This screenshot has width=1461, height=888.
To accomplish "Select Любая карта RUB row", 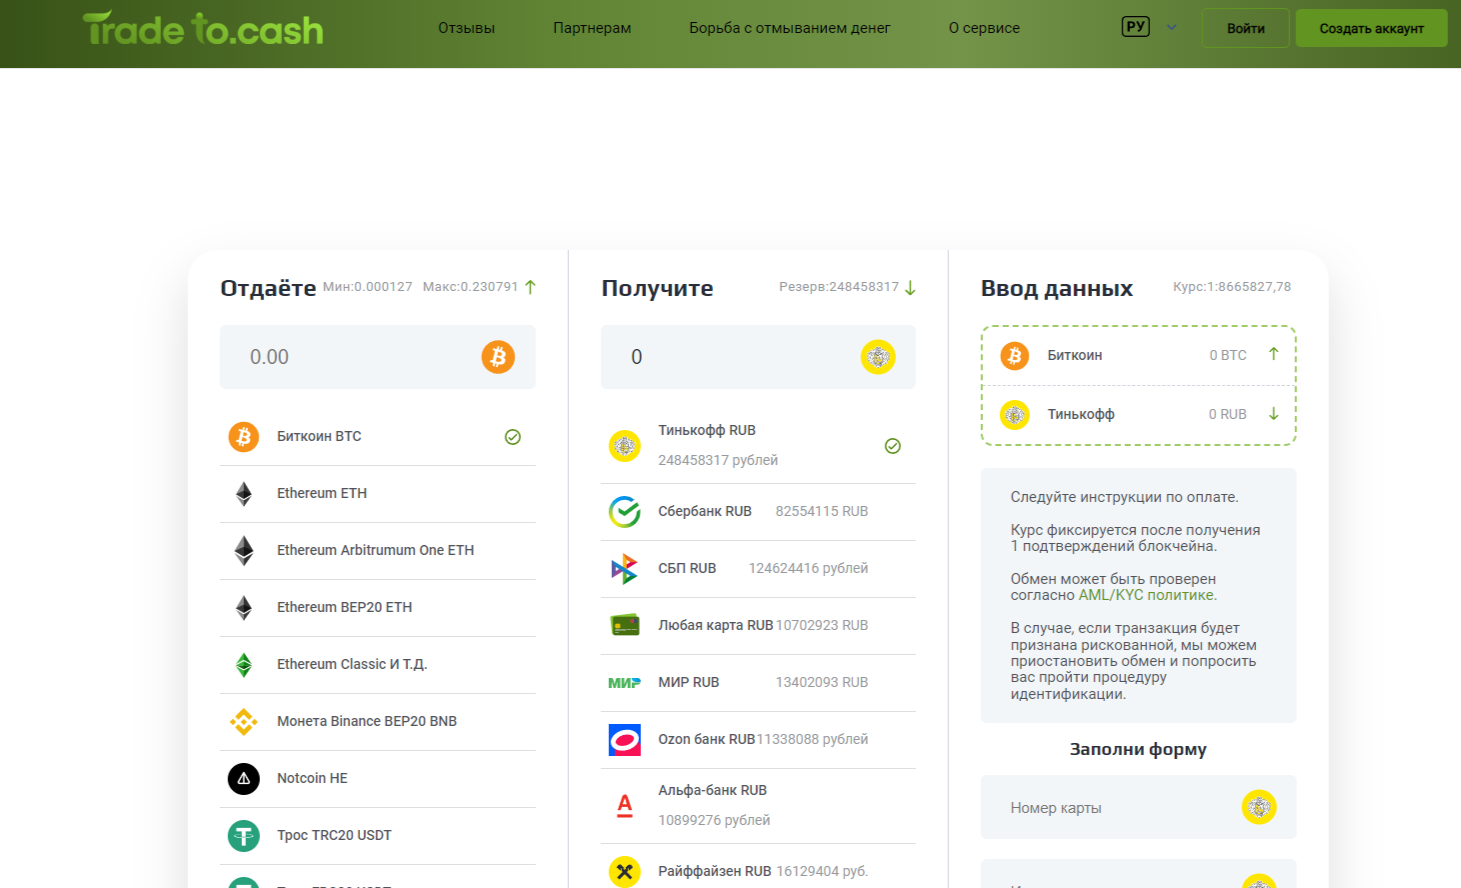I will pos(758,626).
